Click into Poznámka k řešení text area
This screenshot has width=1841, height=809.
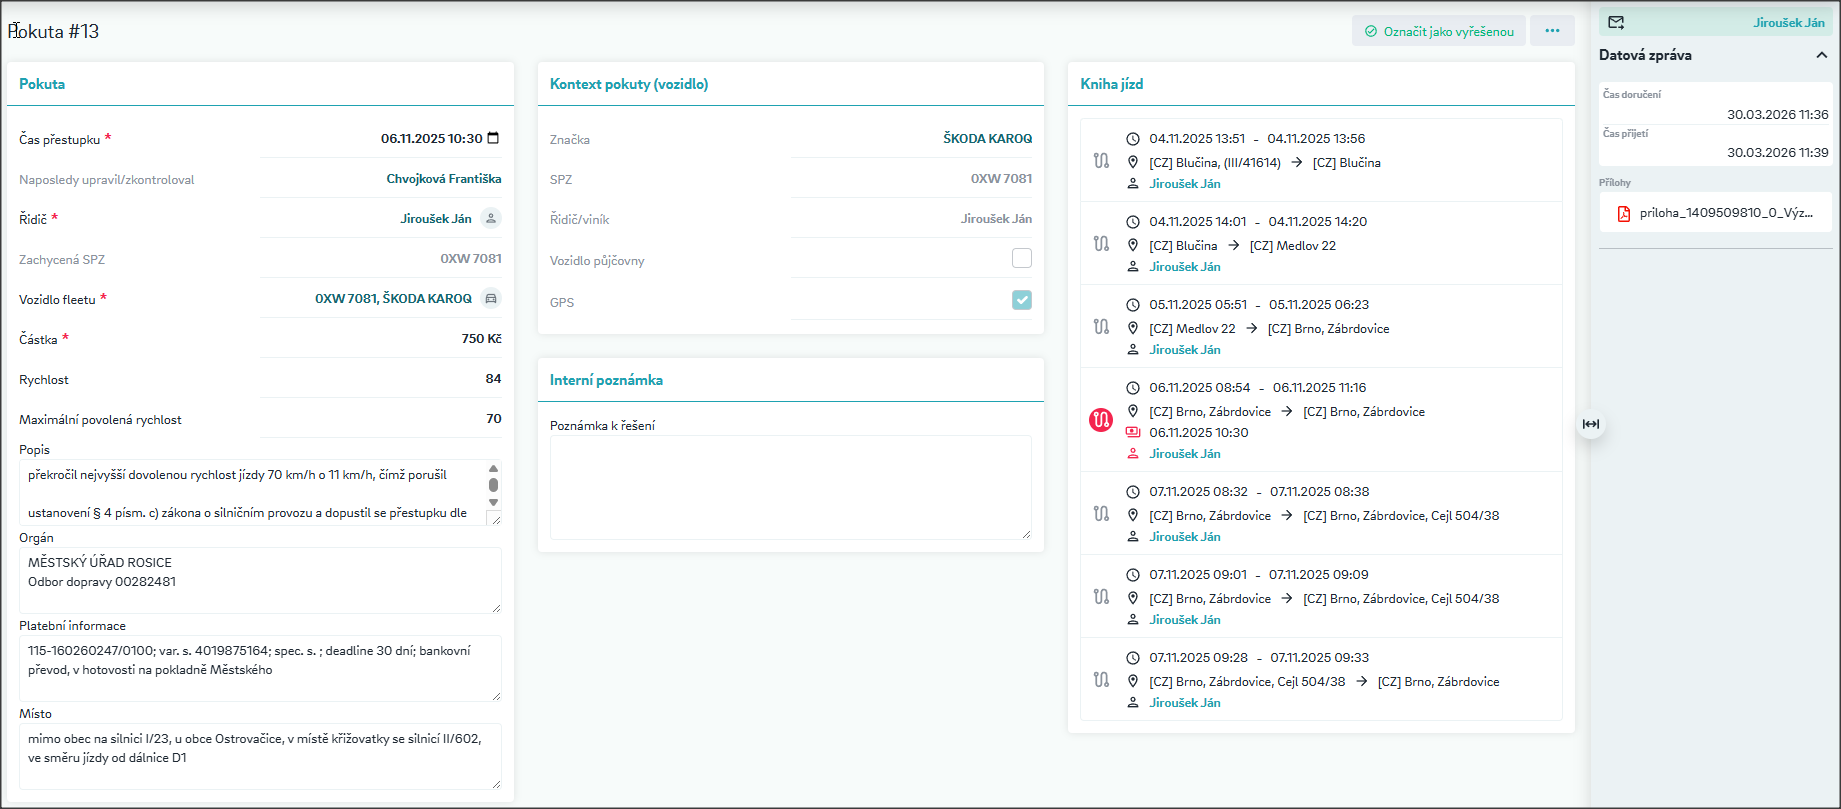pyautogui.click(x=791, y=487)
